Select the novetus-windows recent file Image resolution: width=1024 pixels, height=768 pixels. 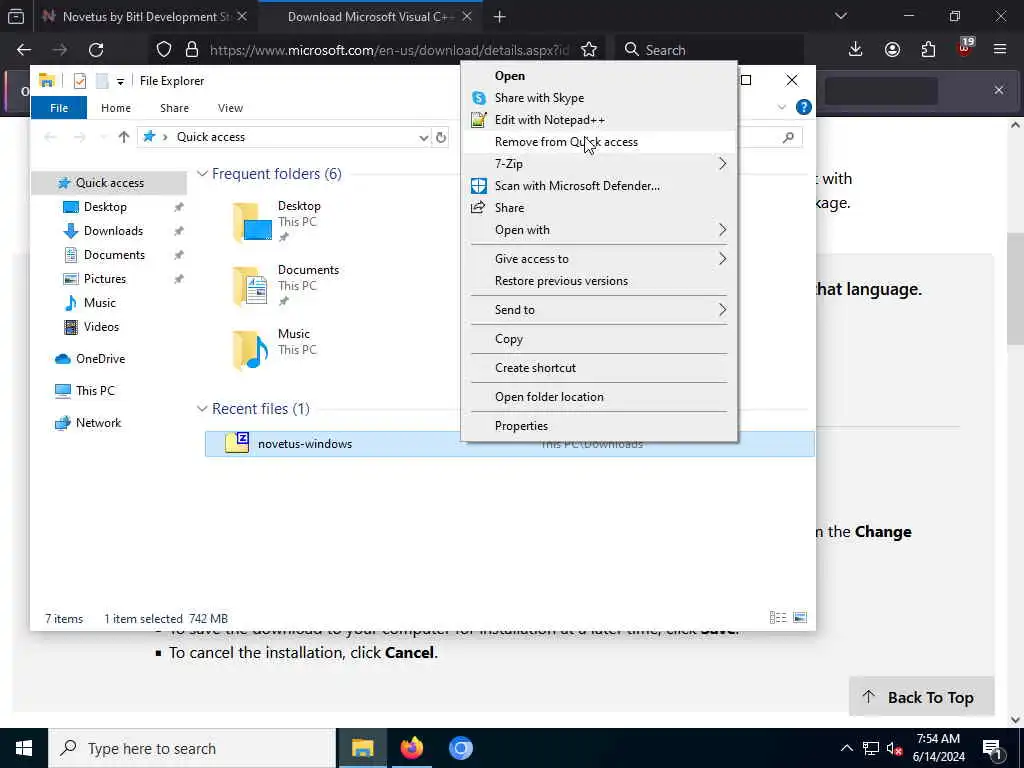(509, 444)
